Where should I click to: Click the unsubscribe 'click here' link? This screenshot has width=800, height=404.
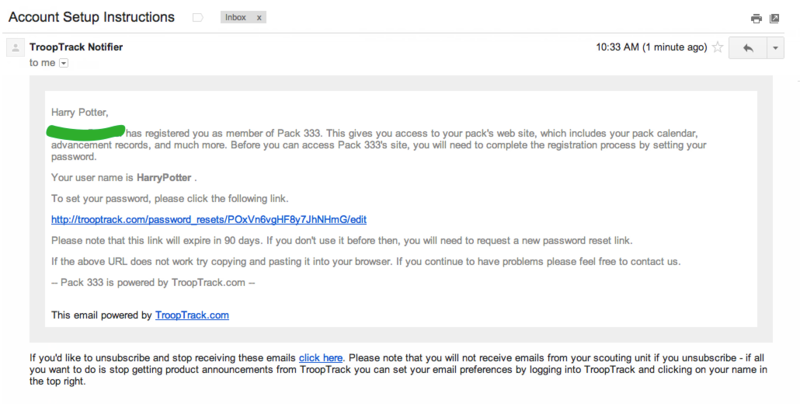point(320,358)
